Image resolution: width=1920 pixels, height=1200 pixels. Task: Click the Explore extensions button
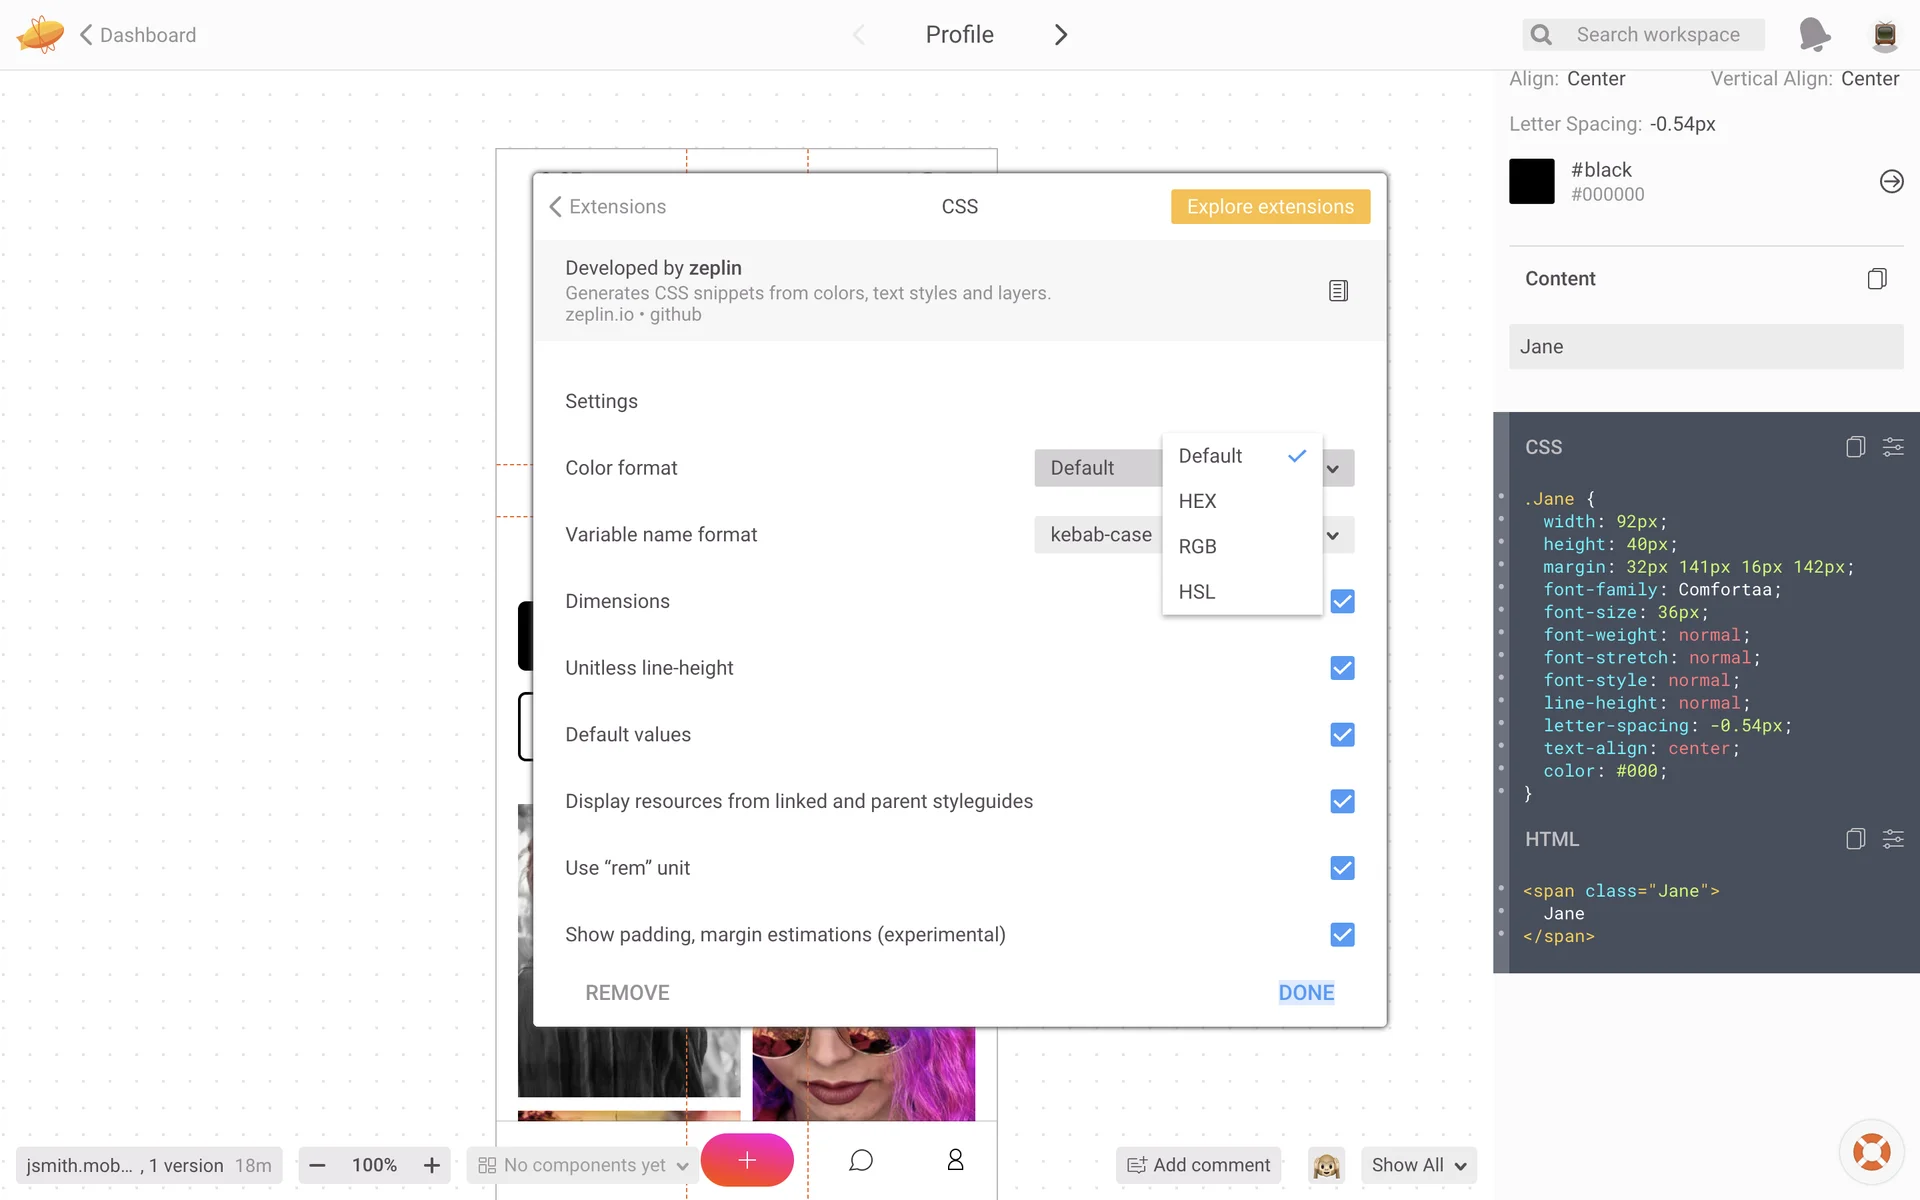pos(1269,207)
